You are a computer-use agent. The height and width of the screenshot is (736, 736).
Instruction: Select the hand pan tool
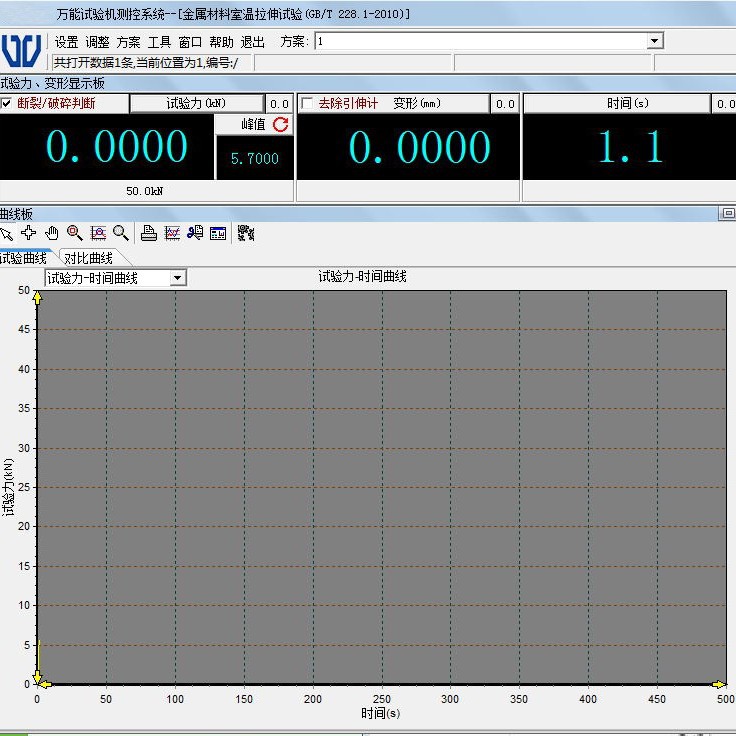[x=52, y=233]
